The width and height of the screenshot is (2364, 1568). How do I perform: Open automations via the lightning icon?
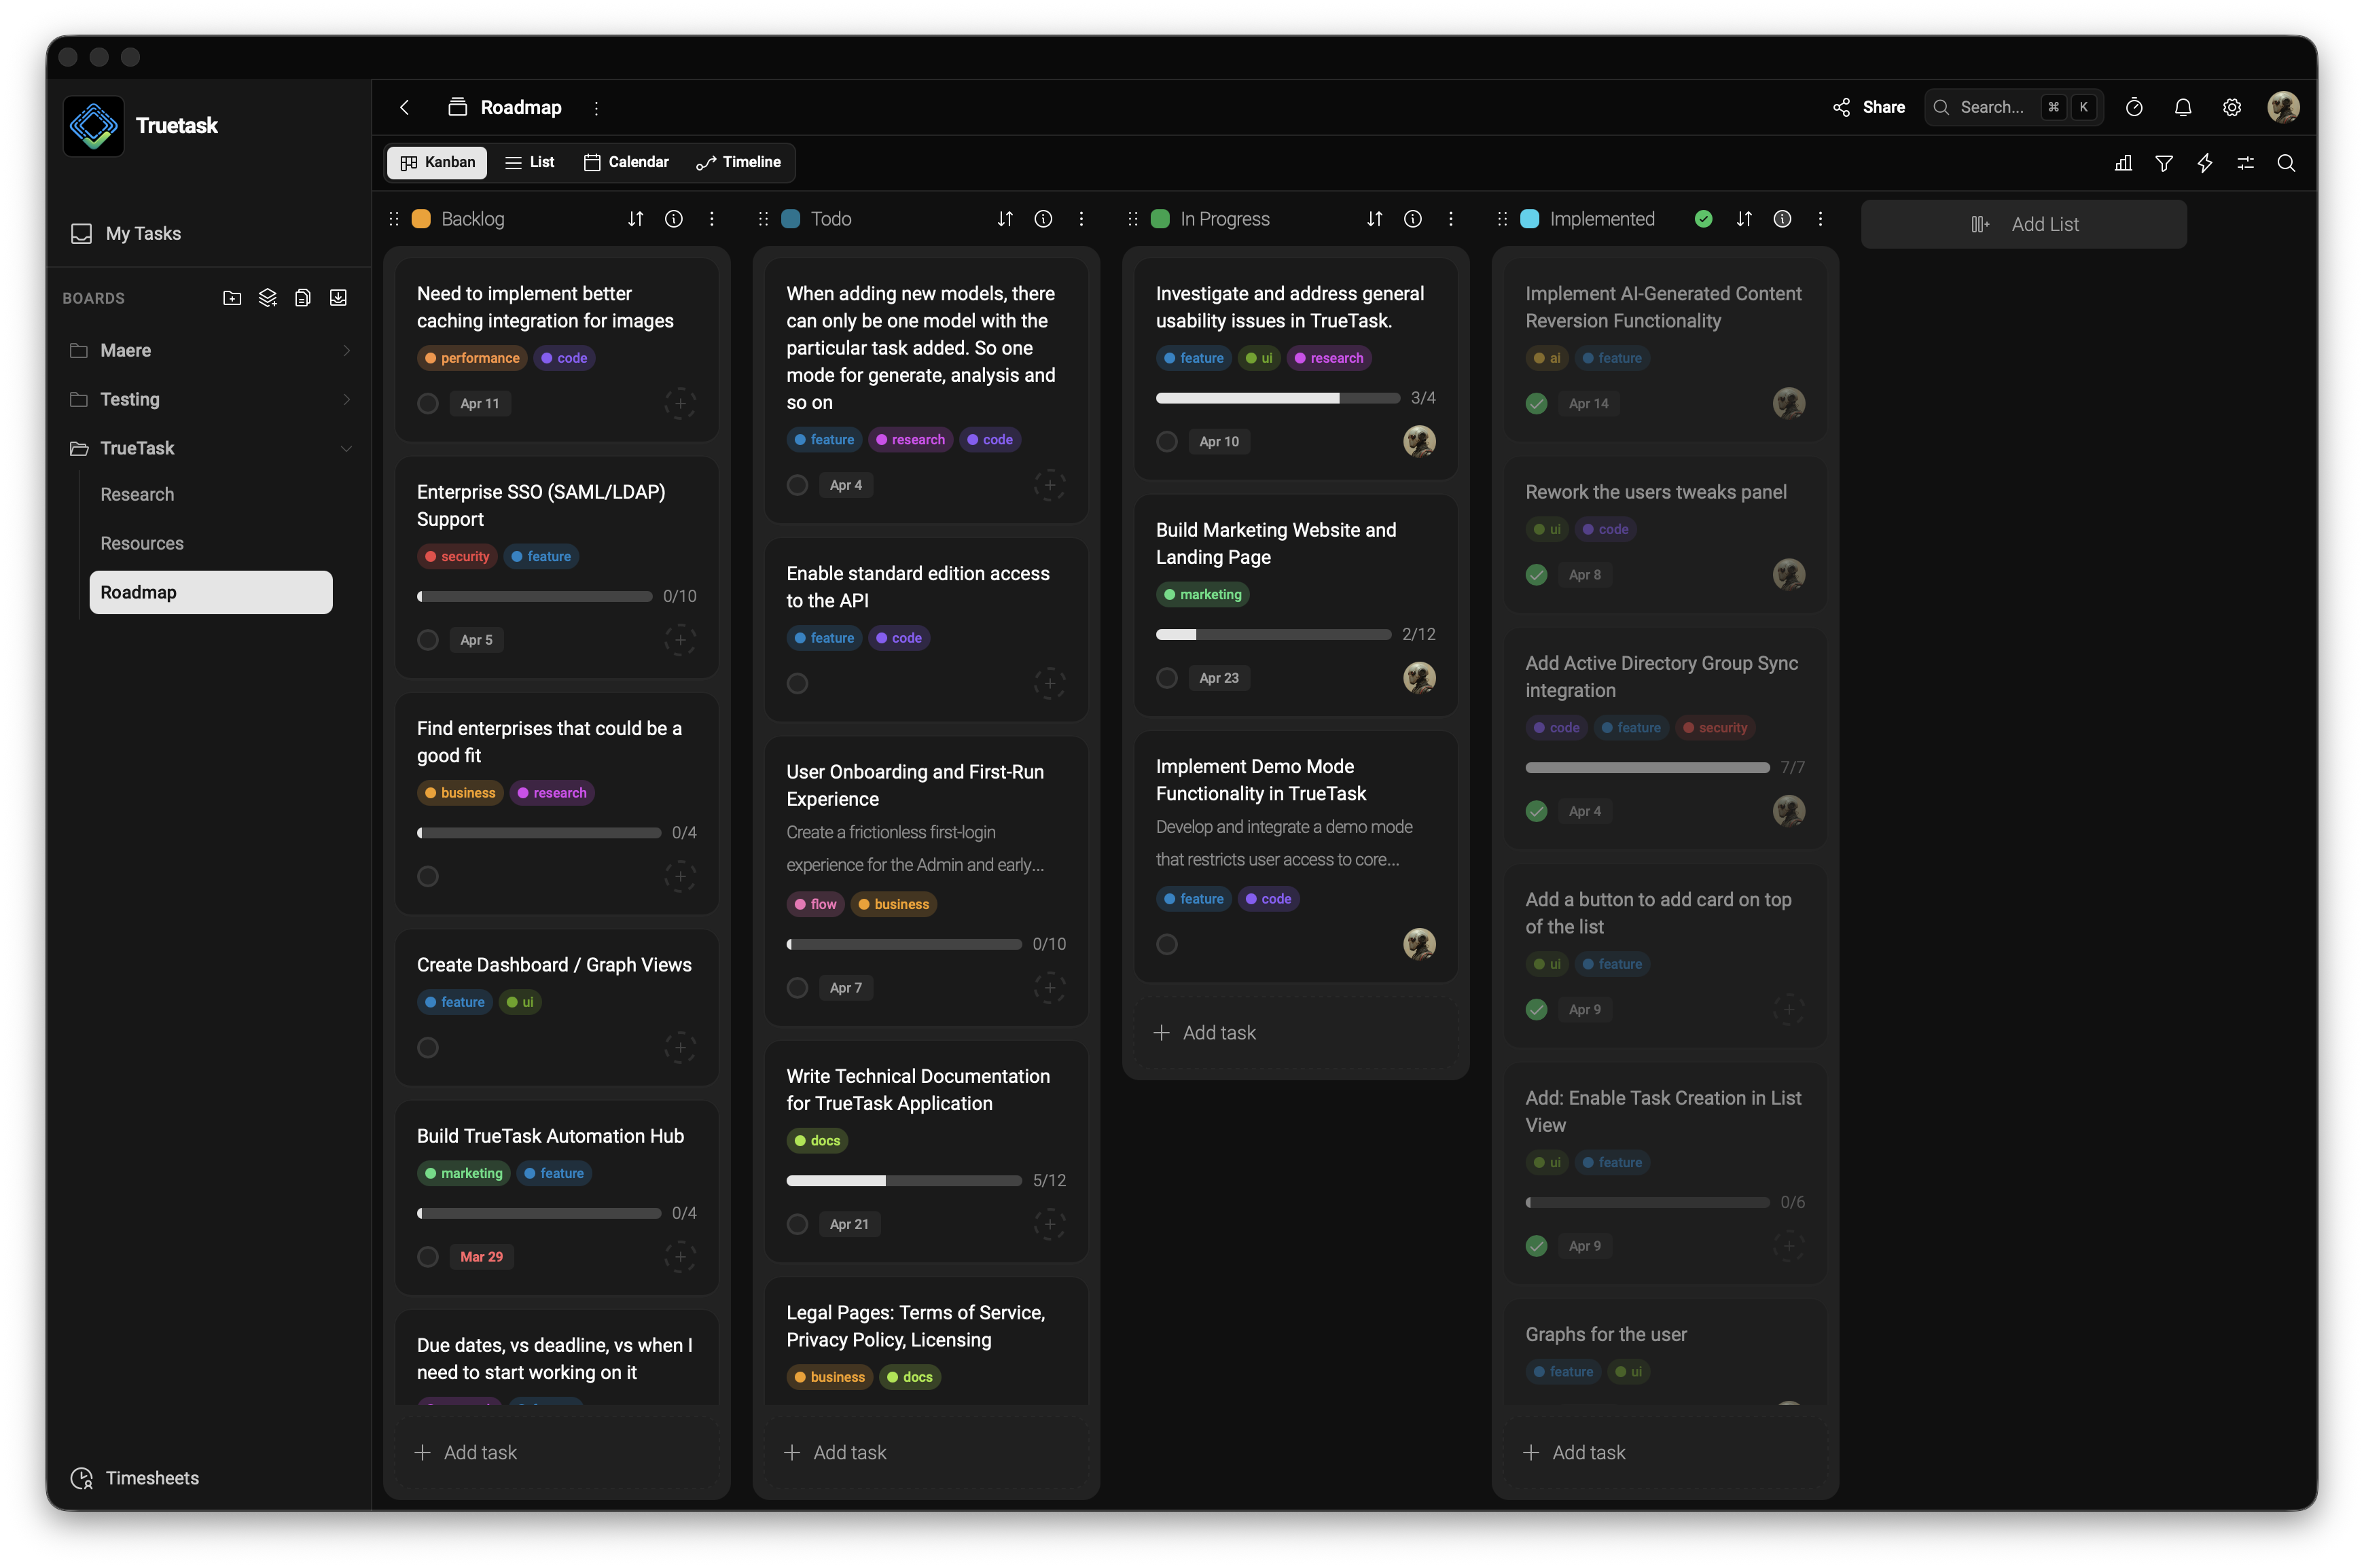pos(2205,162)
